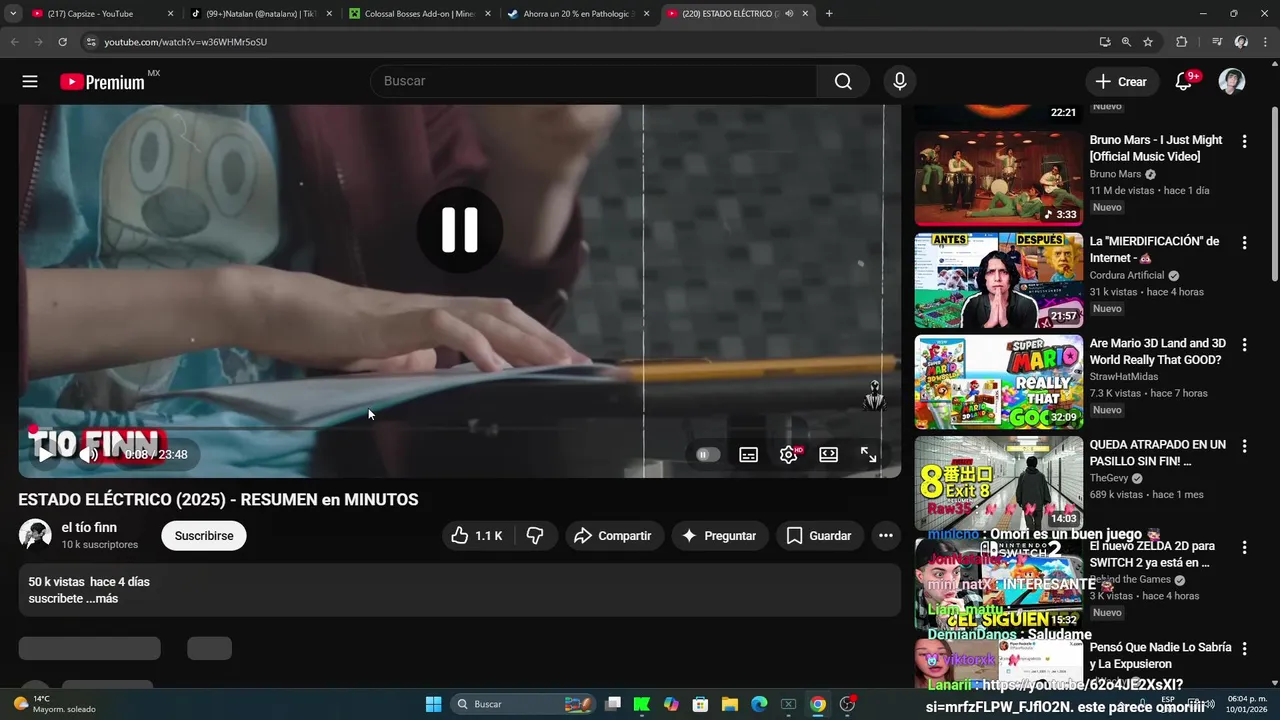Open the account avatar menu

click(x=1232, y=82)
